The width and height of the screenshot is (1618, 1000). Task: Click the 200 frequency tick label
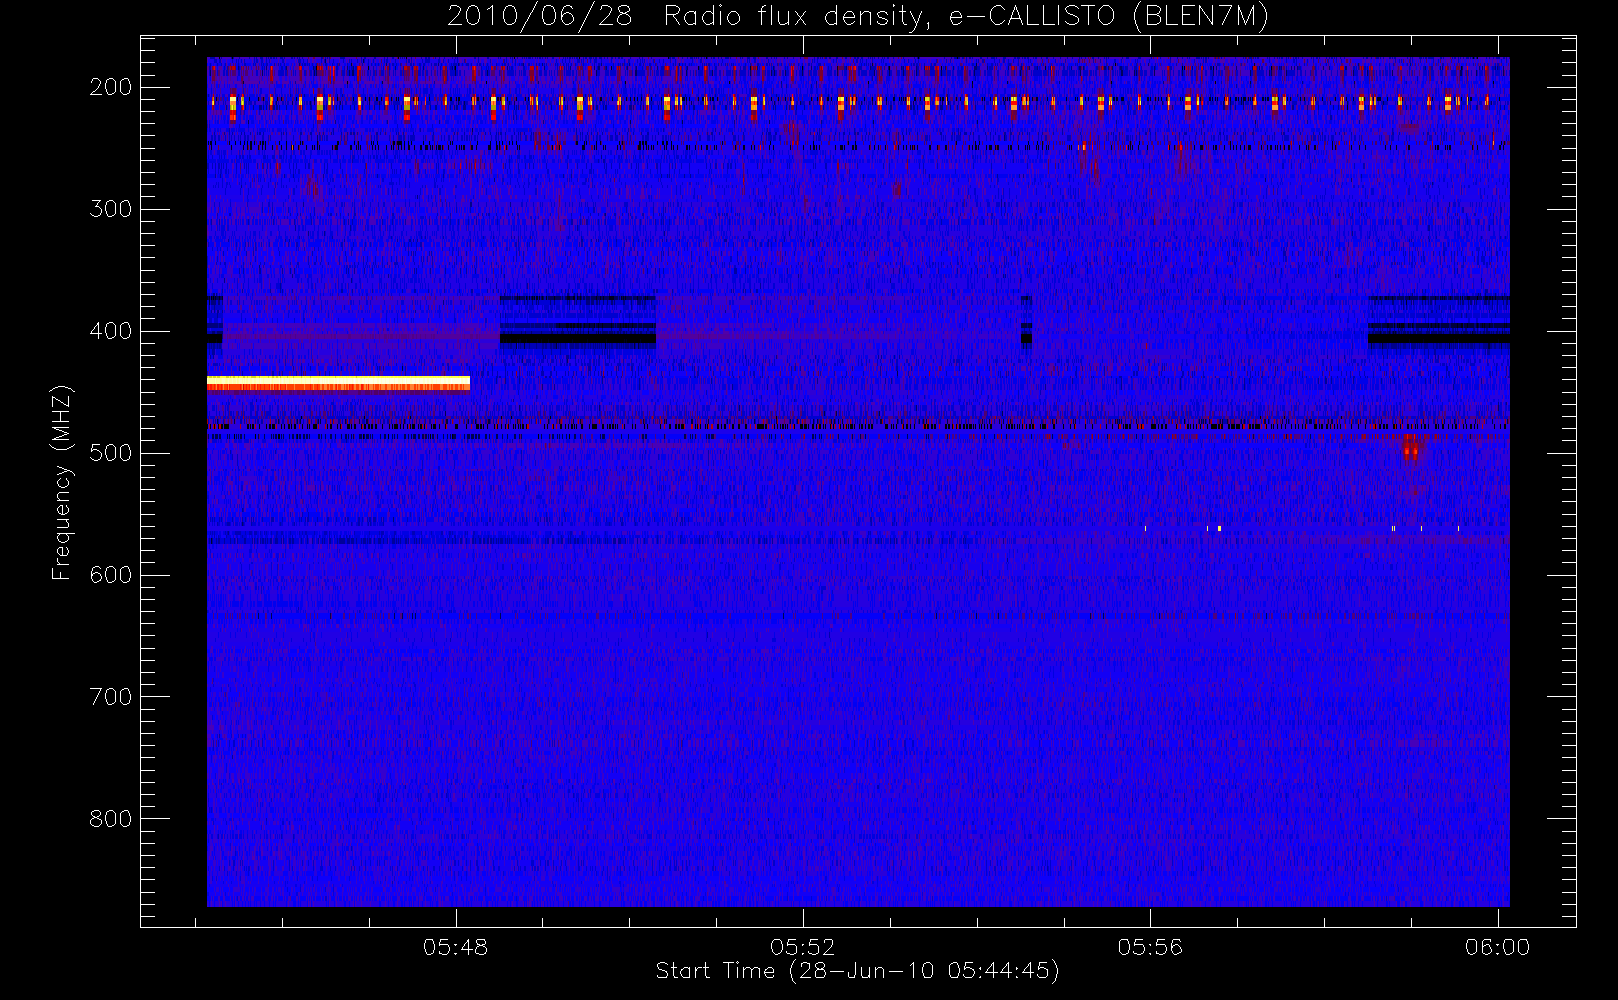pos(110,87)
